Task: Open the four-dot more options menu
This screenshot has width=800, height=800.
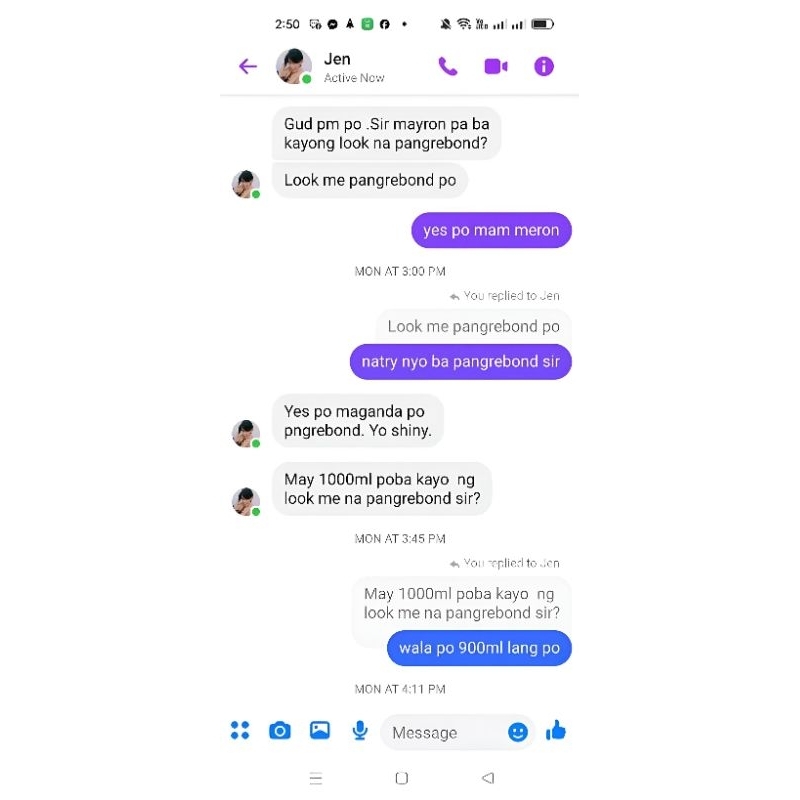Action: (x=240, y=730)
